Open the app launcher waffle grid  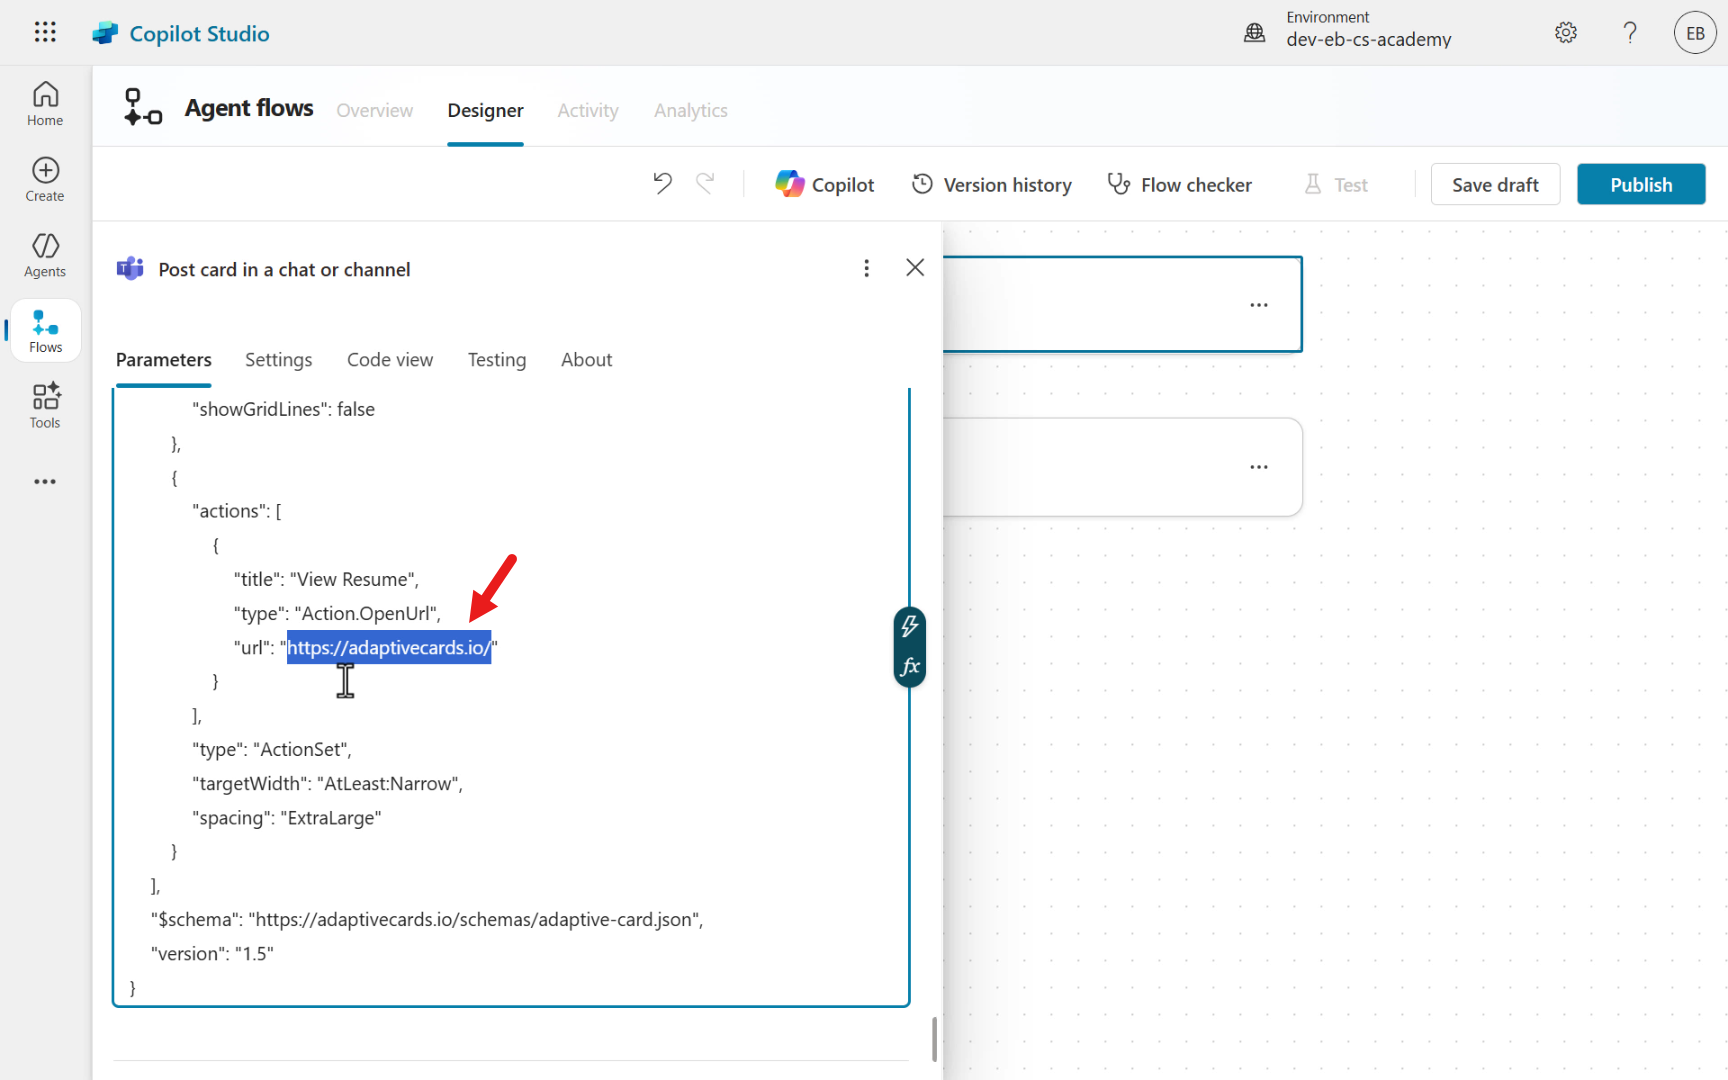point(45,32)
